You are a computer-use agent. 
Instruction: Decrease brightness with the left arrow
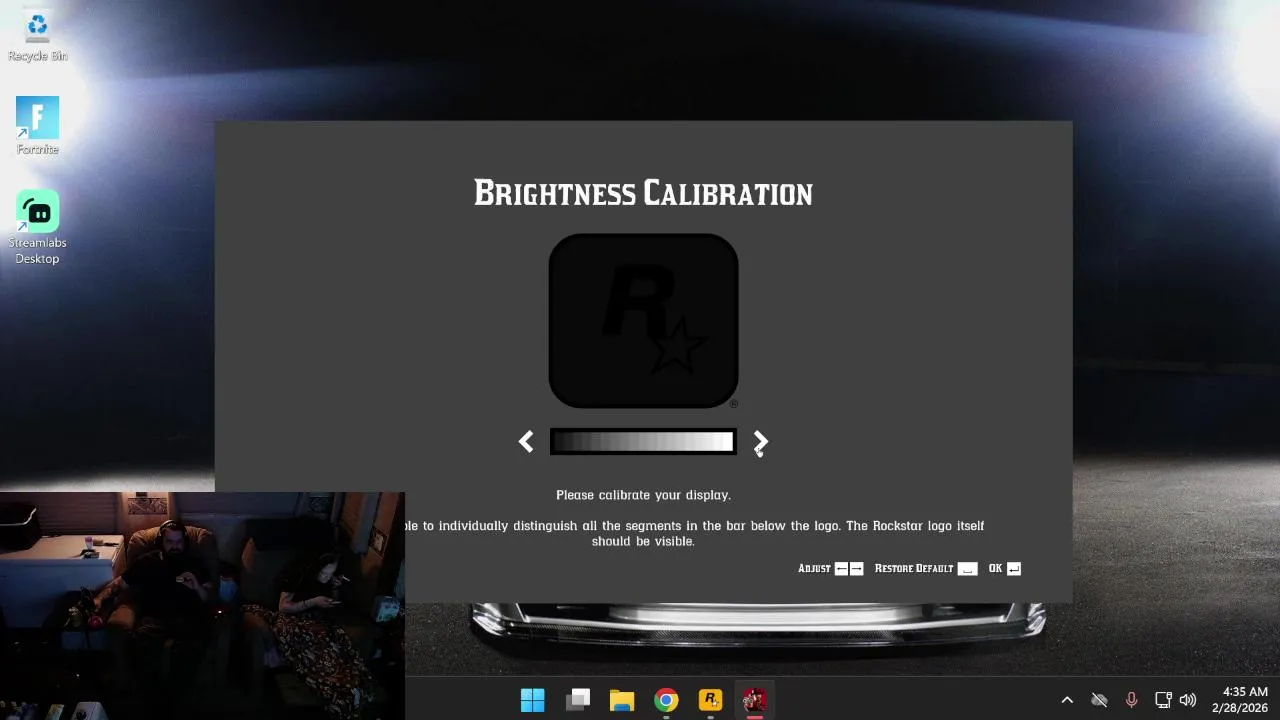(526, 442)
